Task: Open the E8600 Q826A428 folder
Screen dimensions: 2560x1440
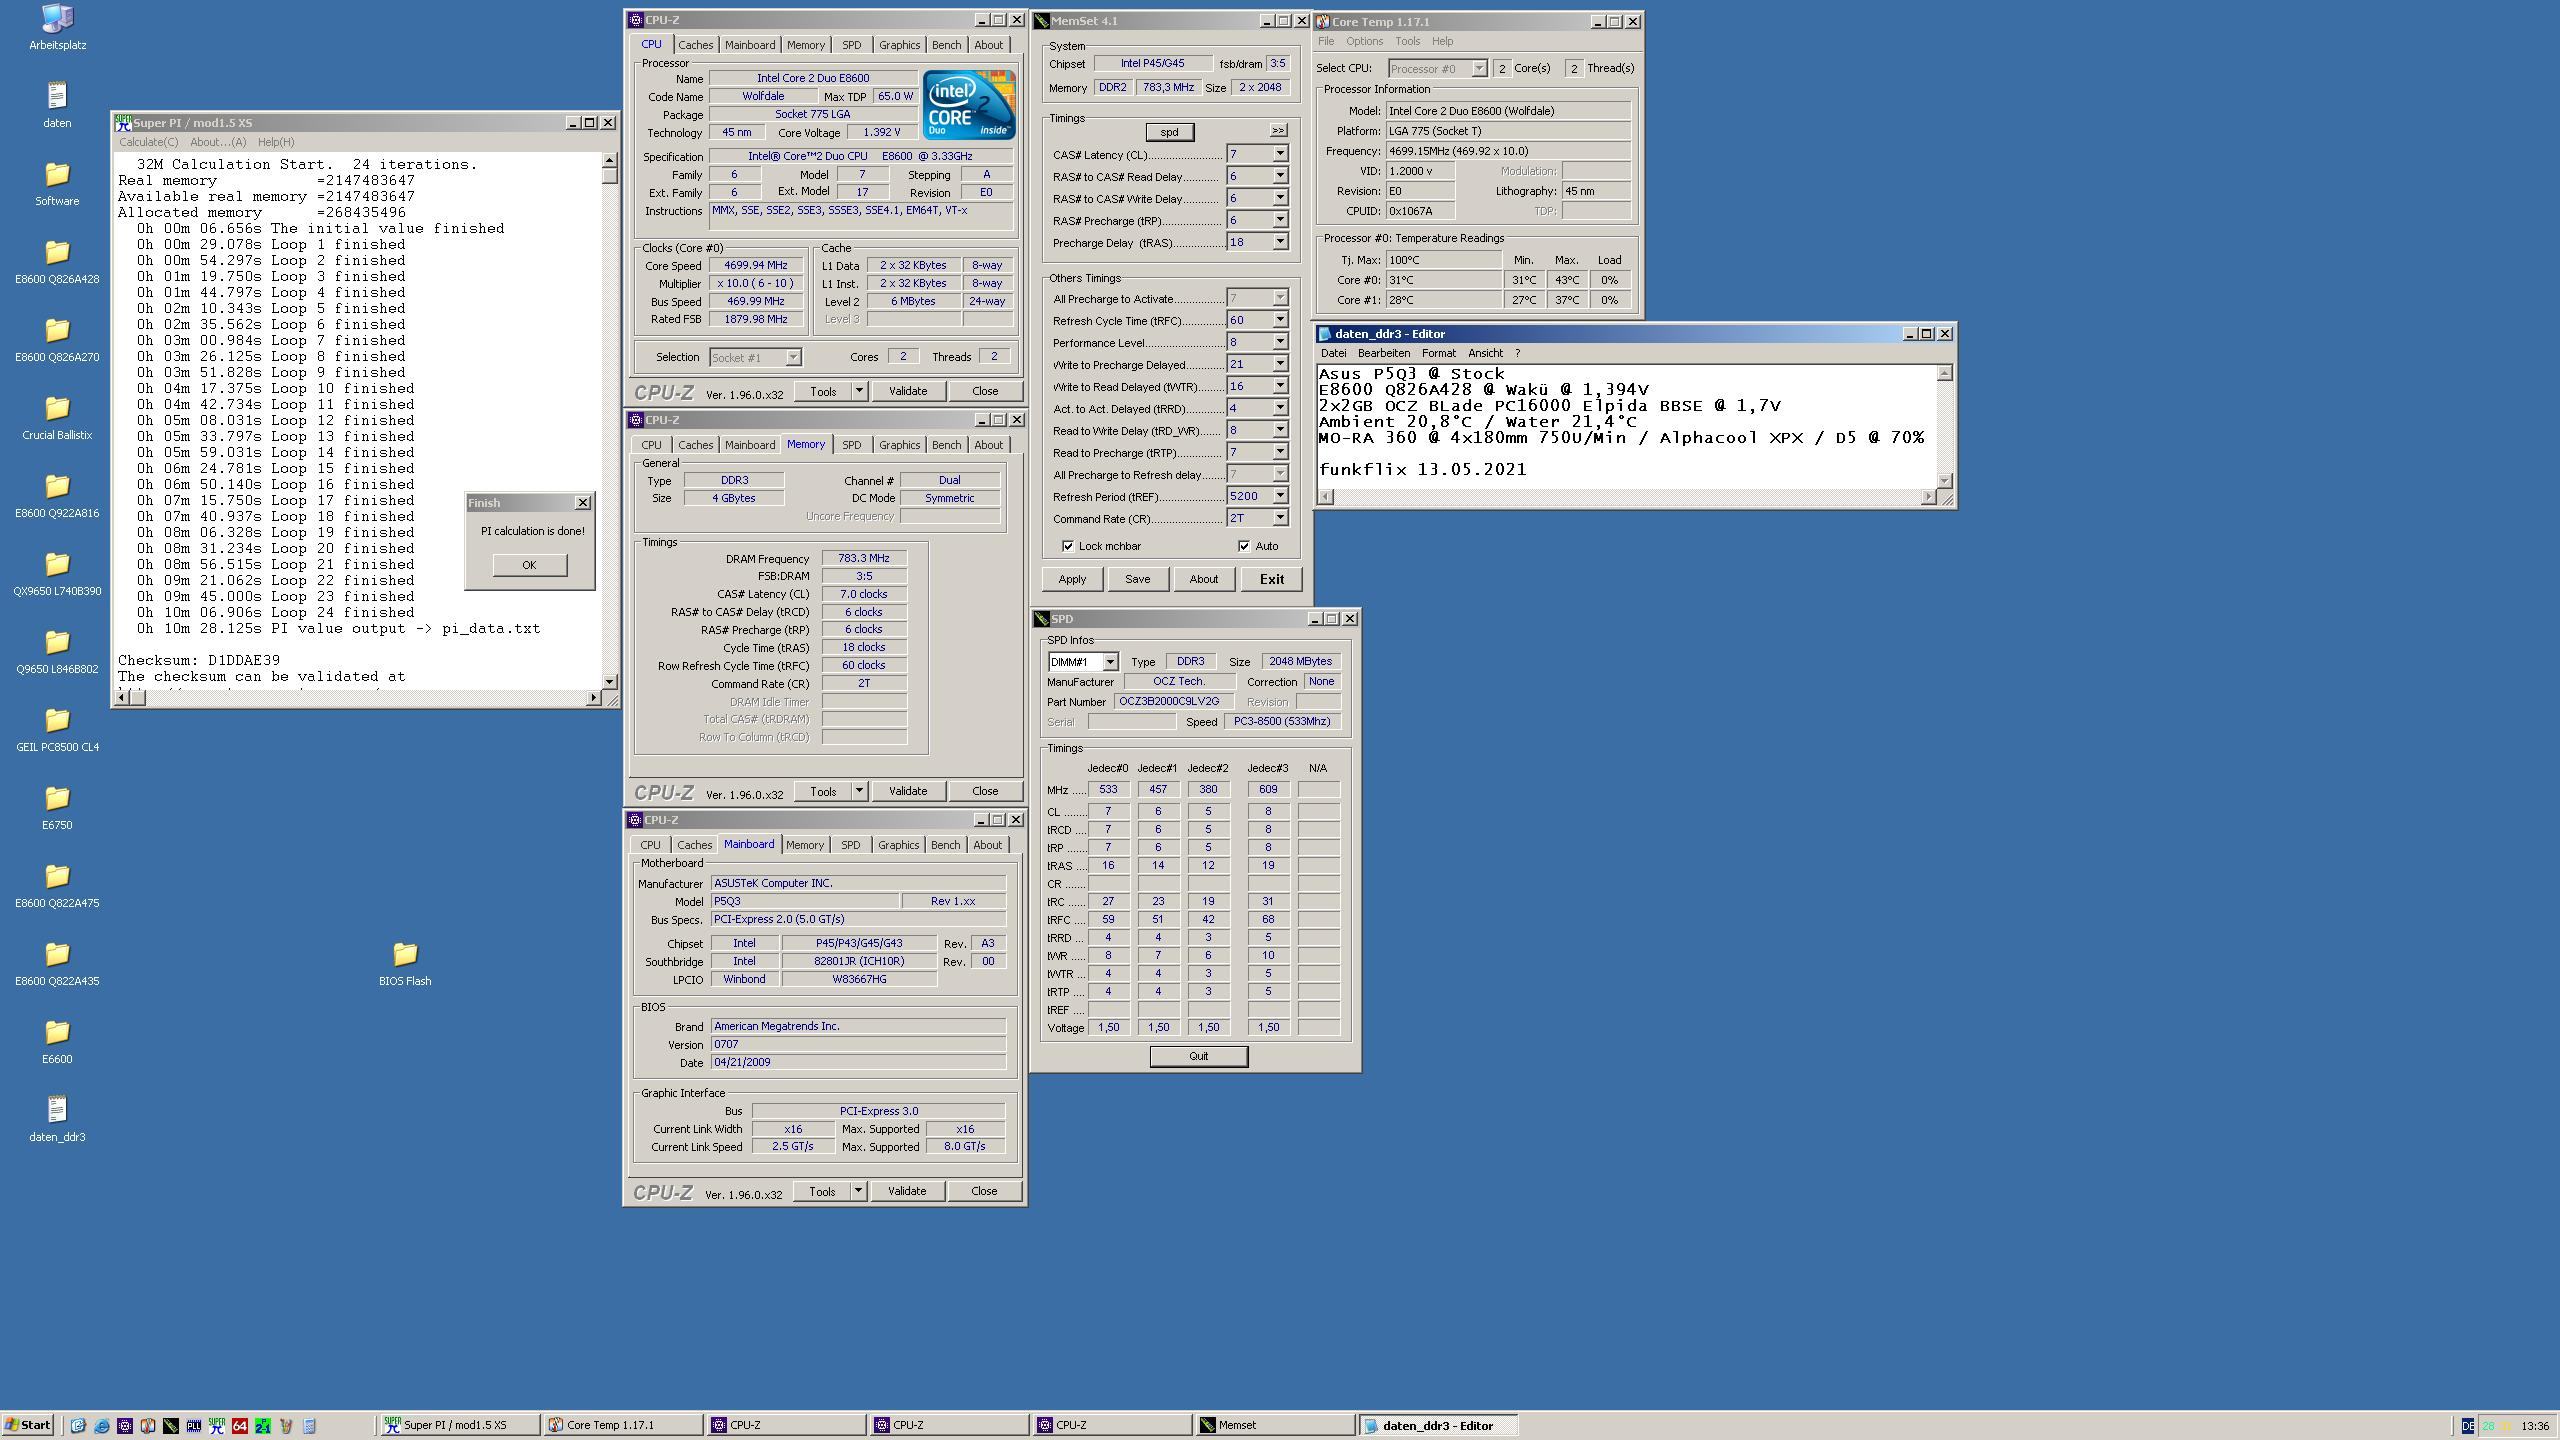Action: pyautogui.click(x=57, y=261)
